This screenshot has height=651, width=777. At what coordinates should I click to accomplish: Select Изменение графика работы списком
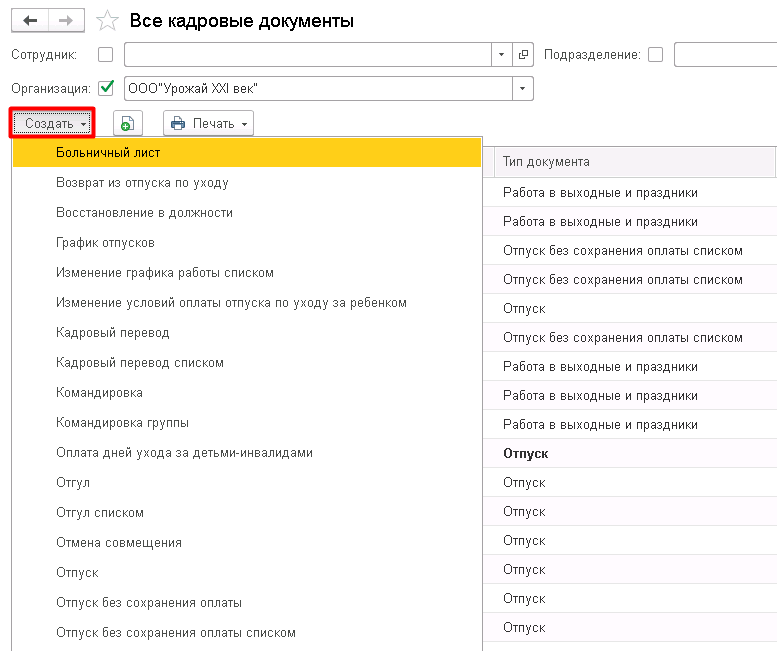(x=247, y=272)
